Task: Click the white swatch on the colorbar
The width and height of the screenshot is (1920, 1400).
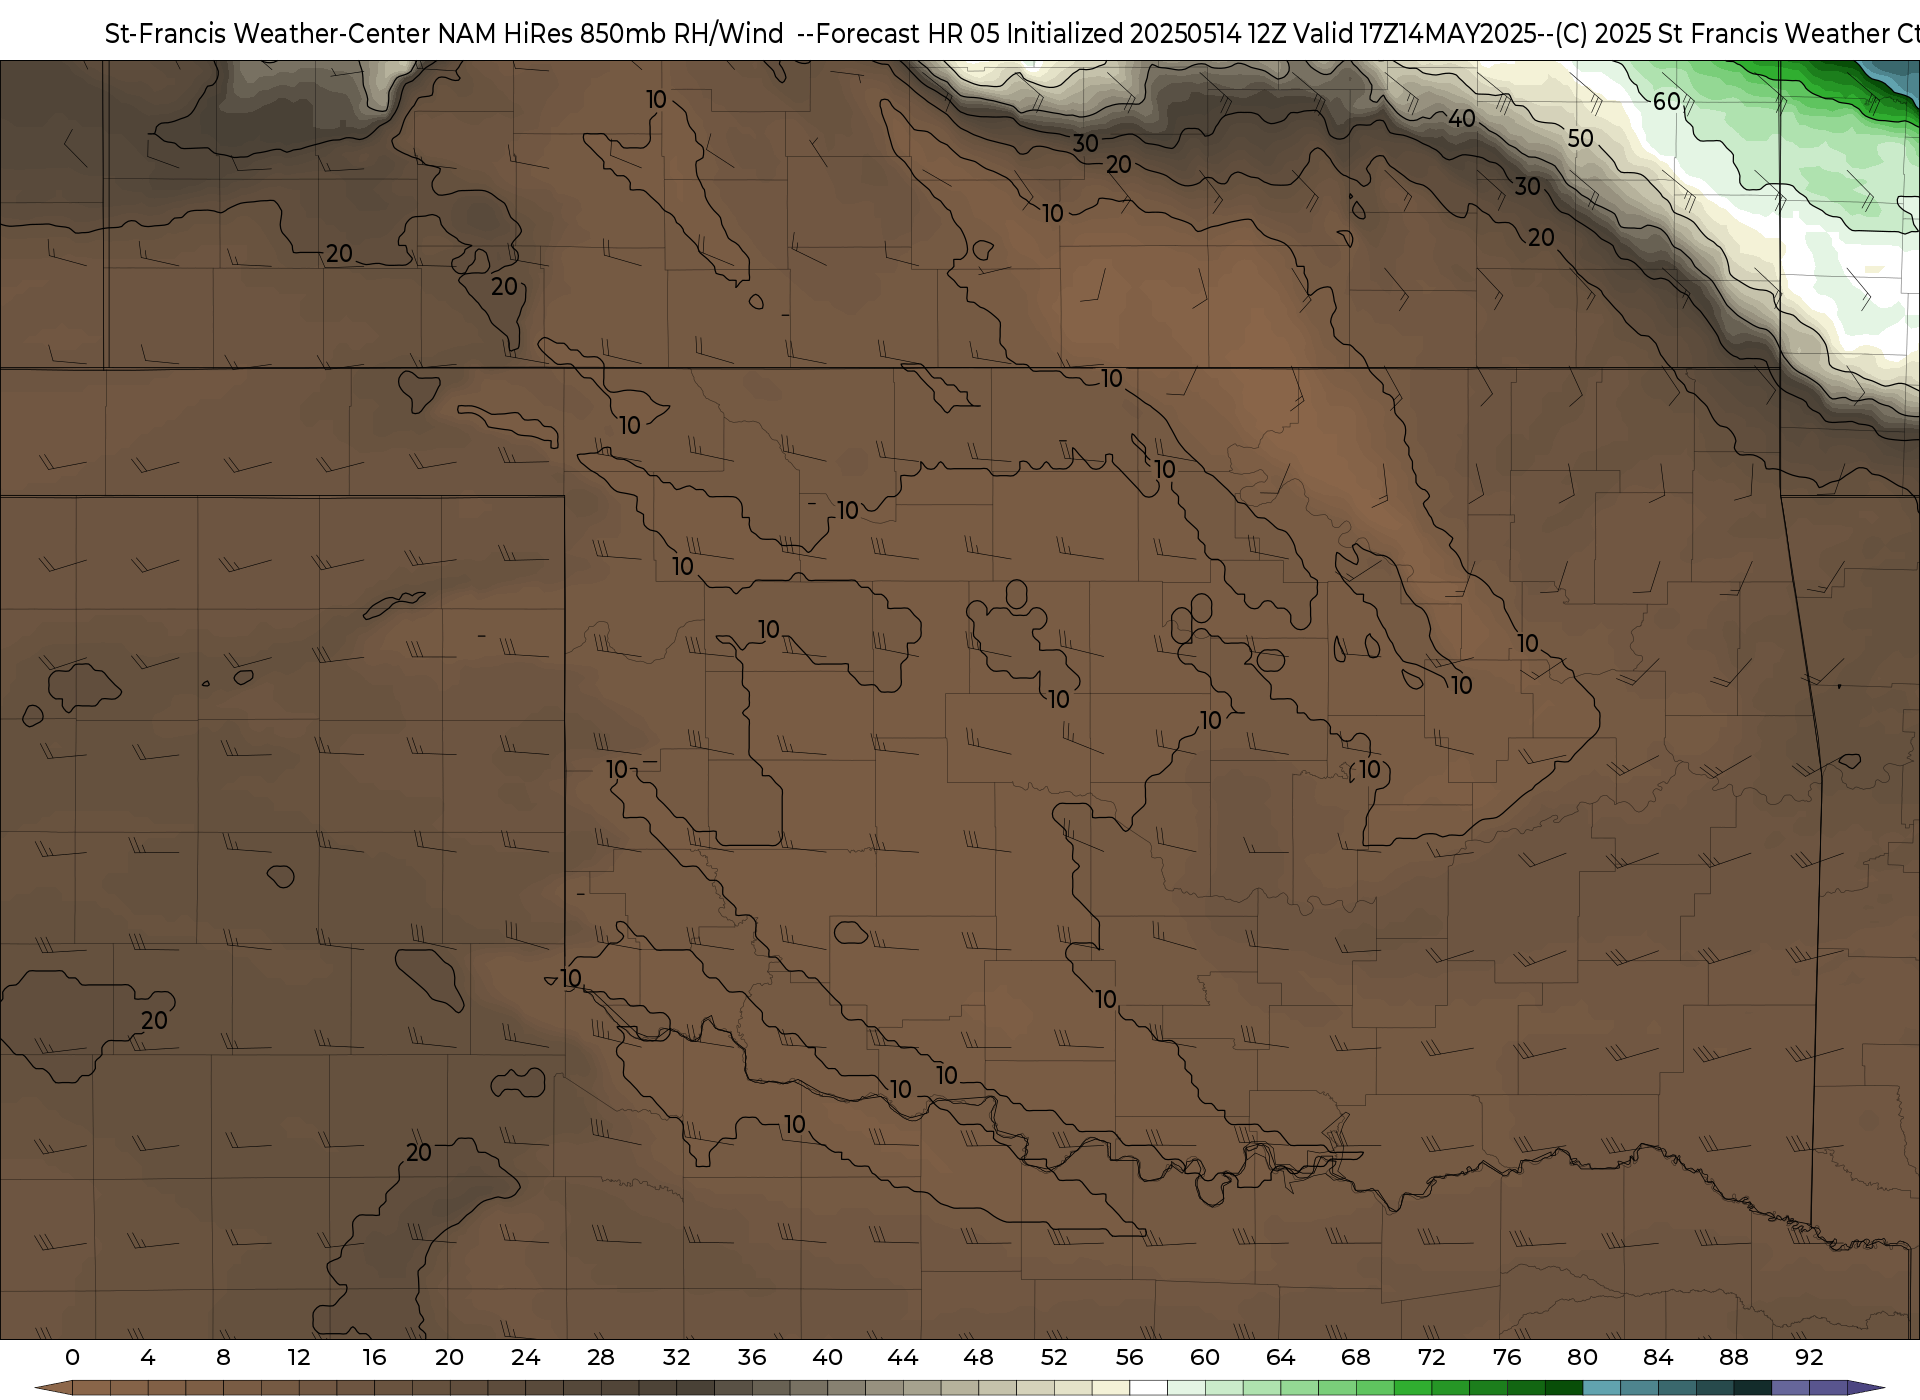Action: (1148, 1388)
